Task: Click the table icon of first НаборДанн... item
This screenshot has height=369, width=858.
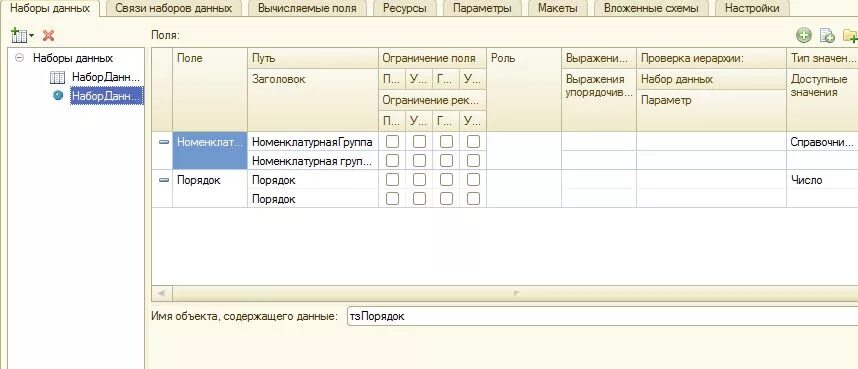Action: coord(57,77)
